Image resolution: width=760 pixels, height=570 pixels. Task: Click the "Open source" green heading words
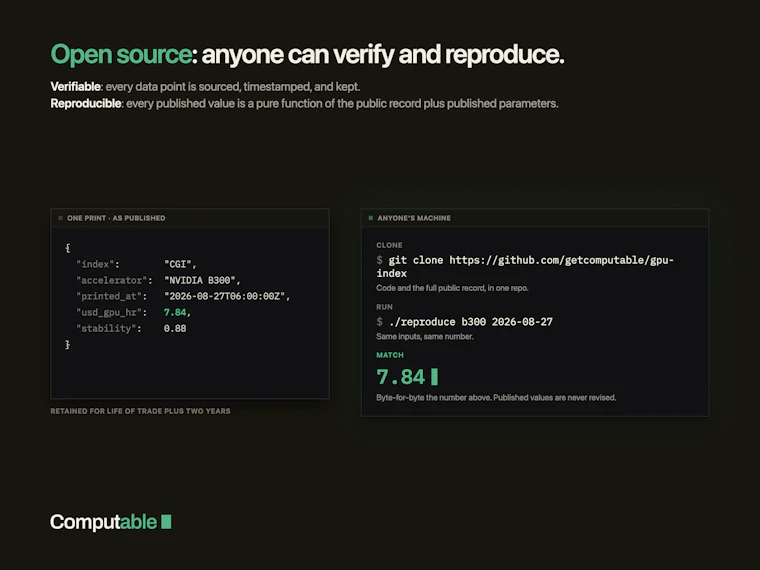(121, 54)
